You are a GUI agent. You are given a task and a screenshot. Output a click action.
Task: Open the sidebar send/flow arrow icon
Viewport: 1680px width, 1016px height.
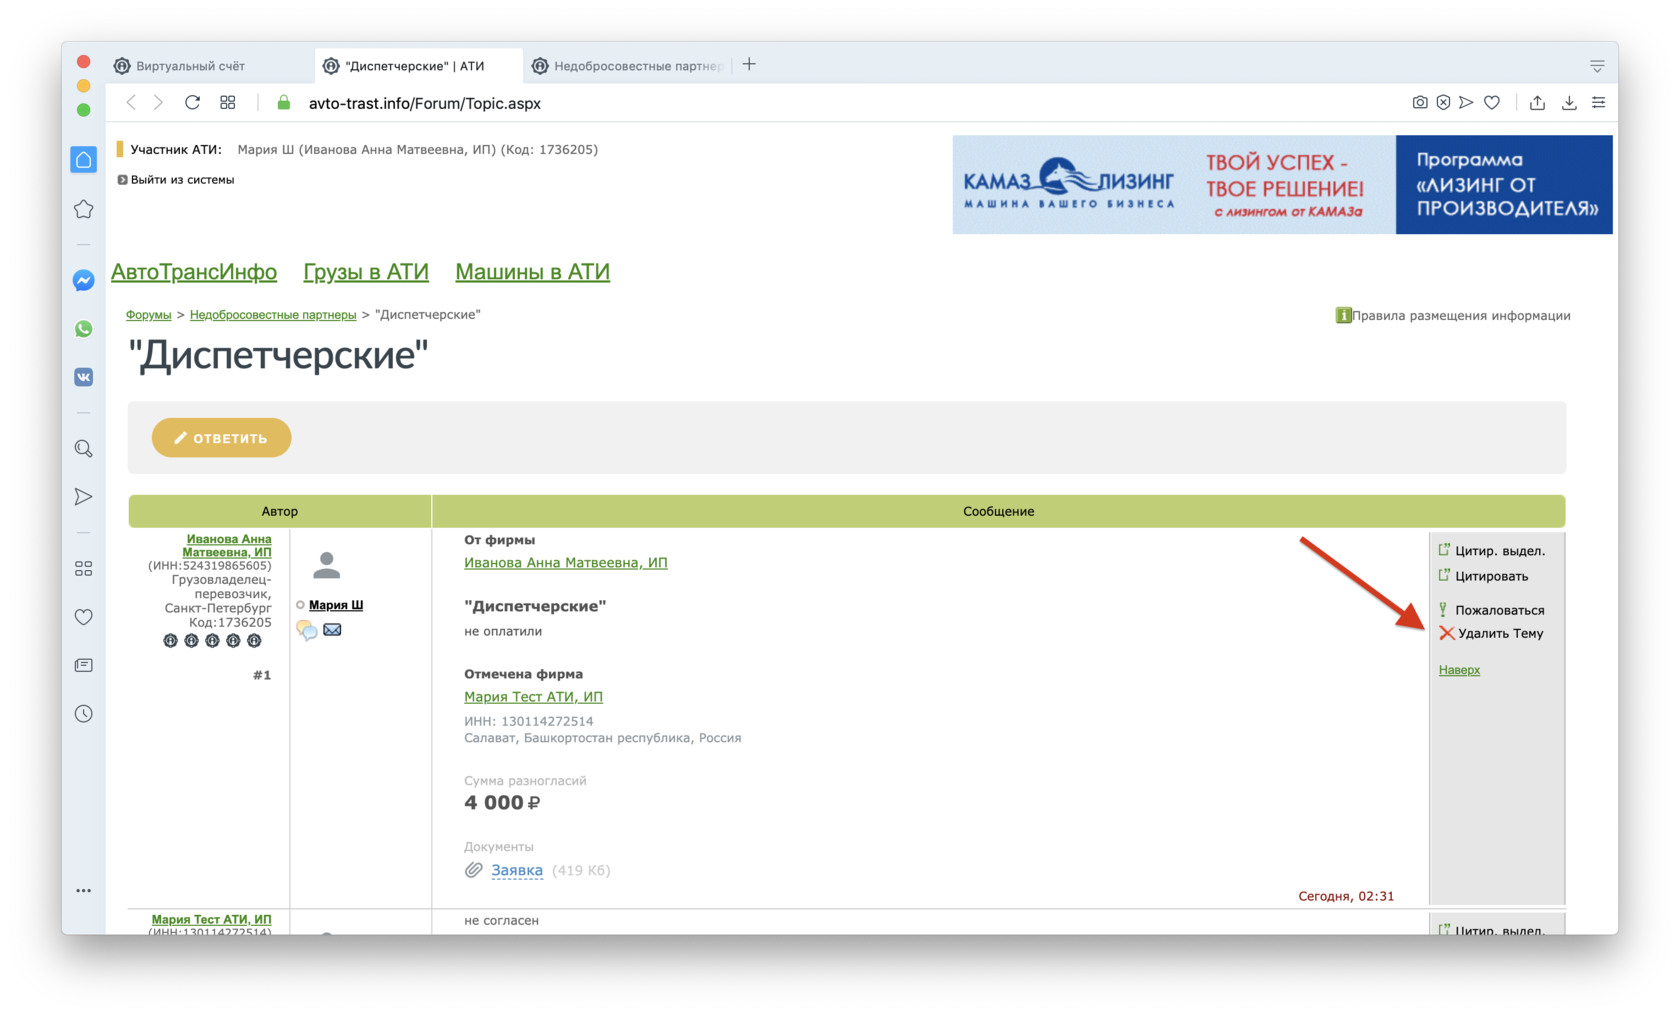pyautogui.click(x=84, y=497)
